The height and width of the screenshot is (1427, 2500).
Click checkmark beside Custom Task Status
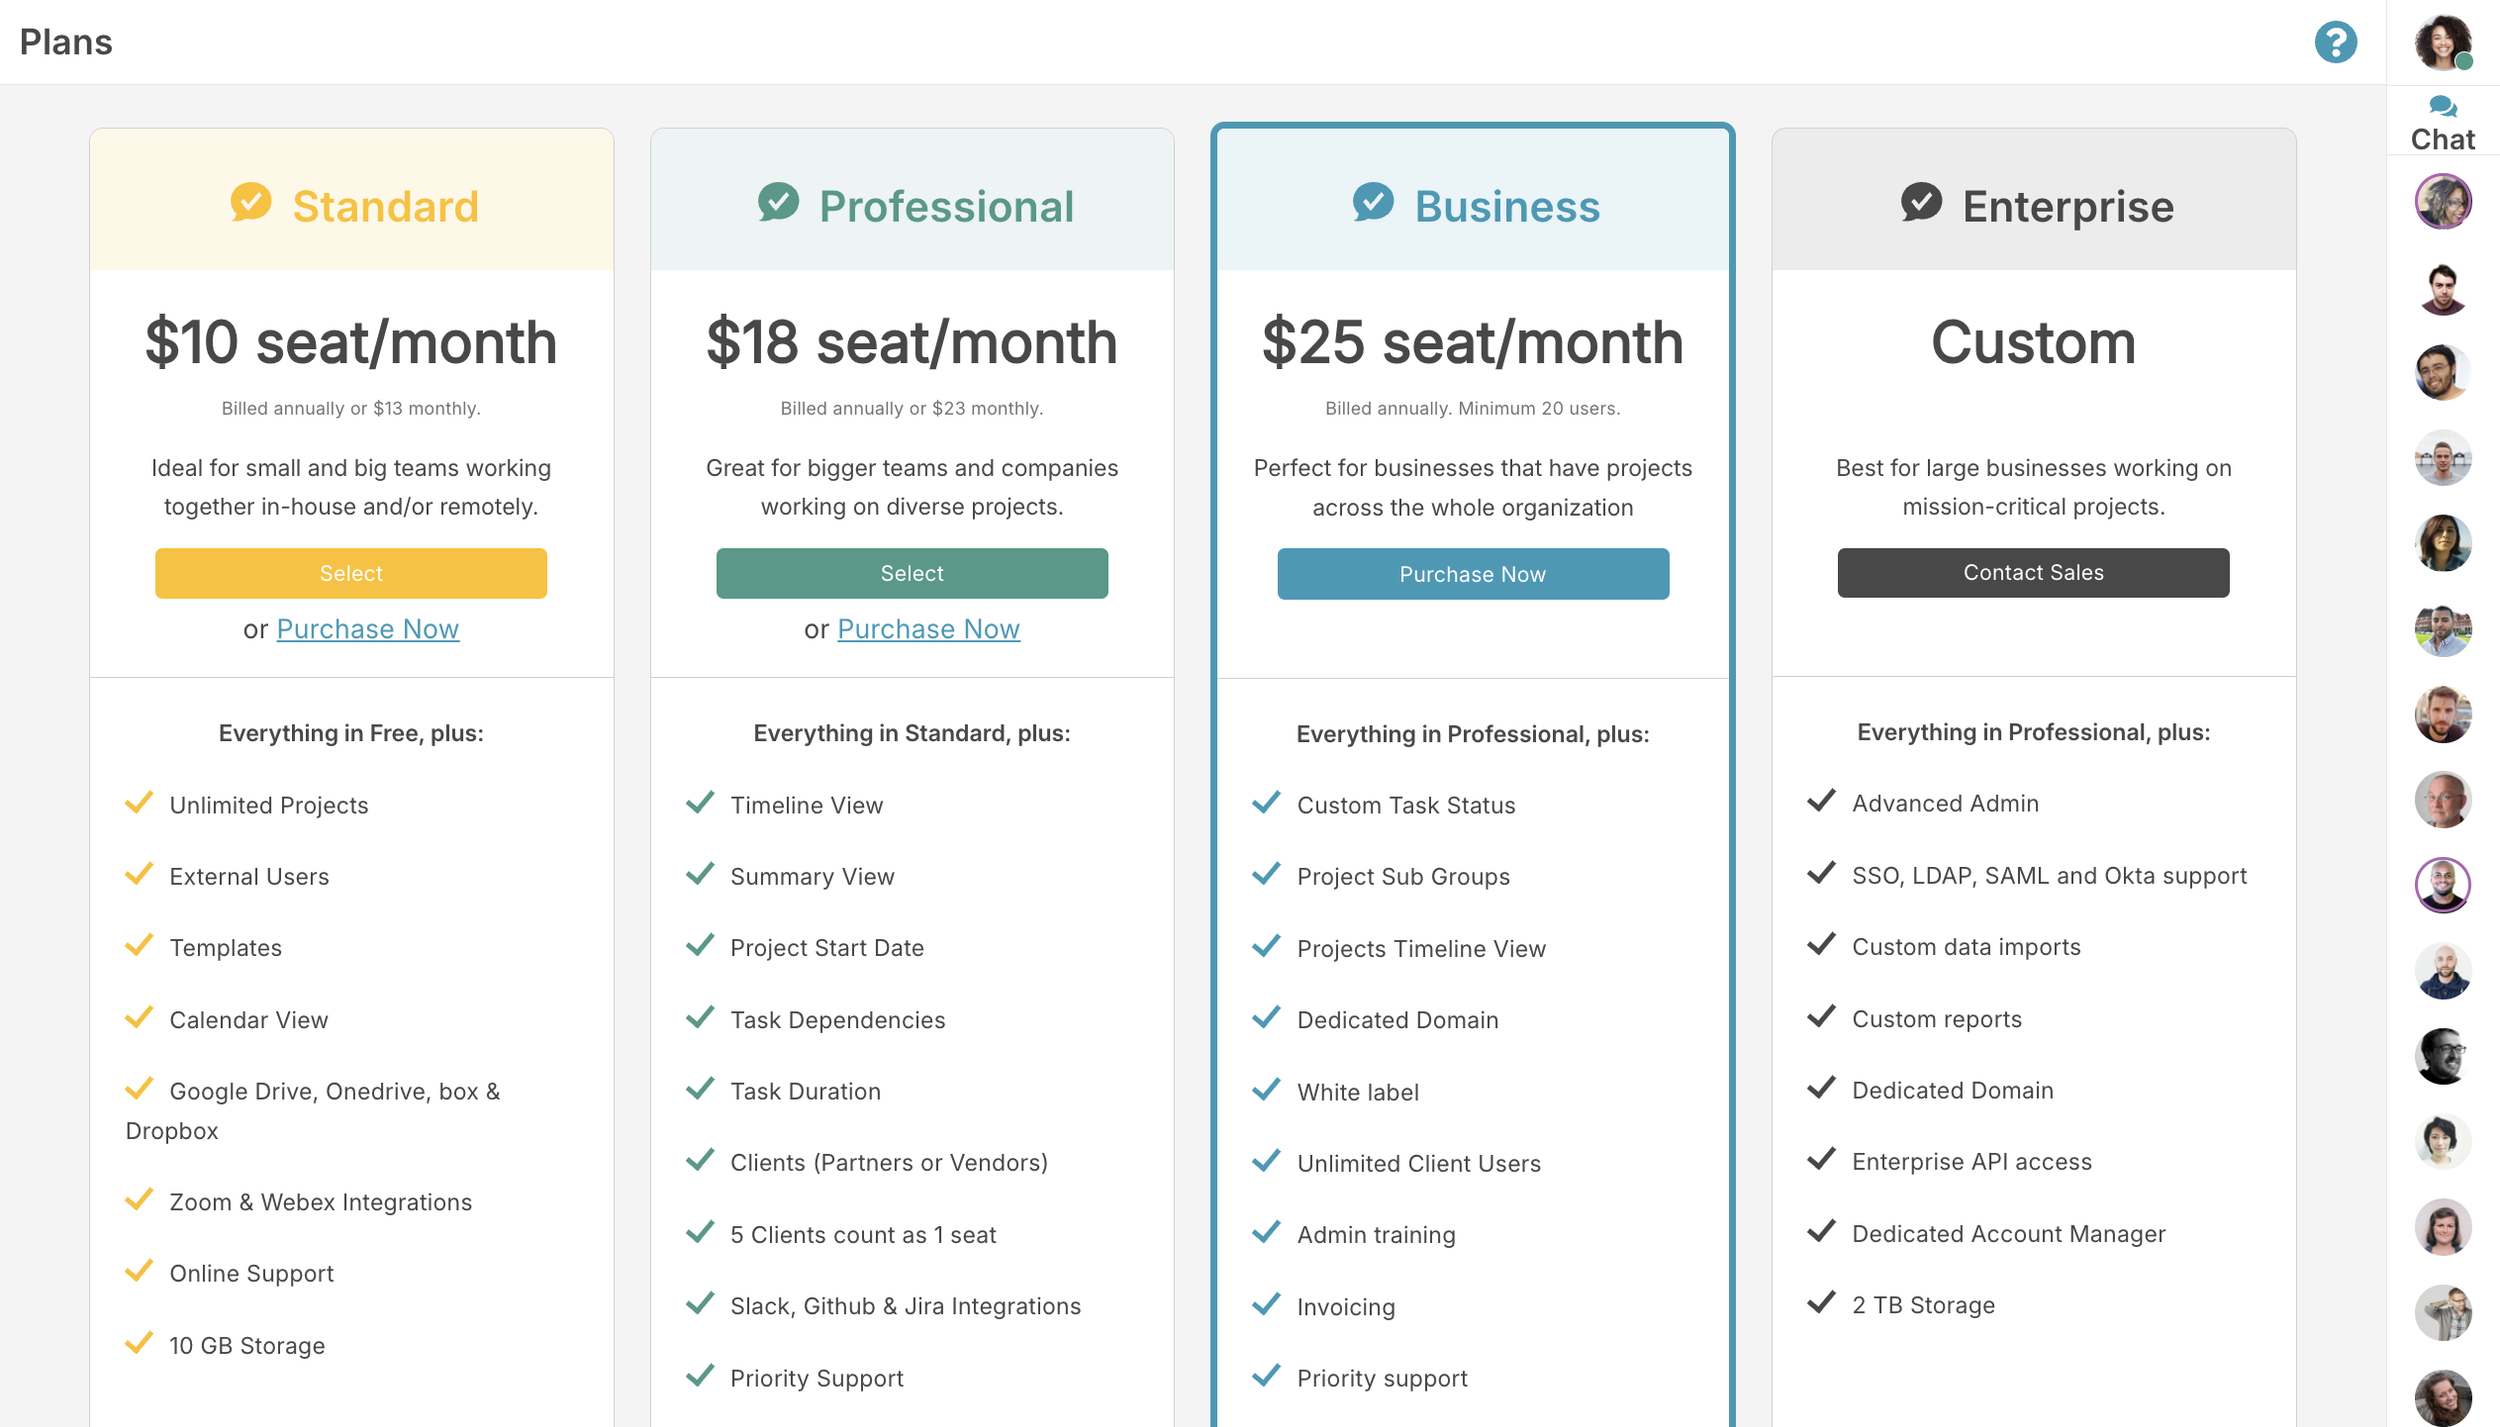click(1266, 803)
